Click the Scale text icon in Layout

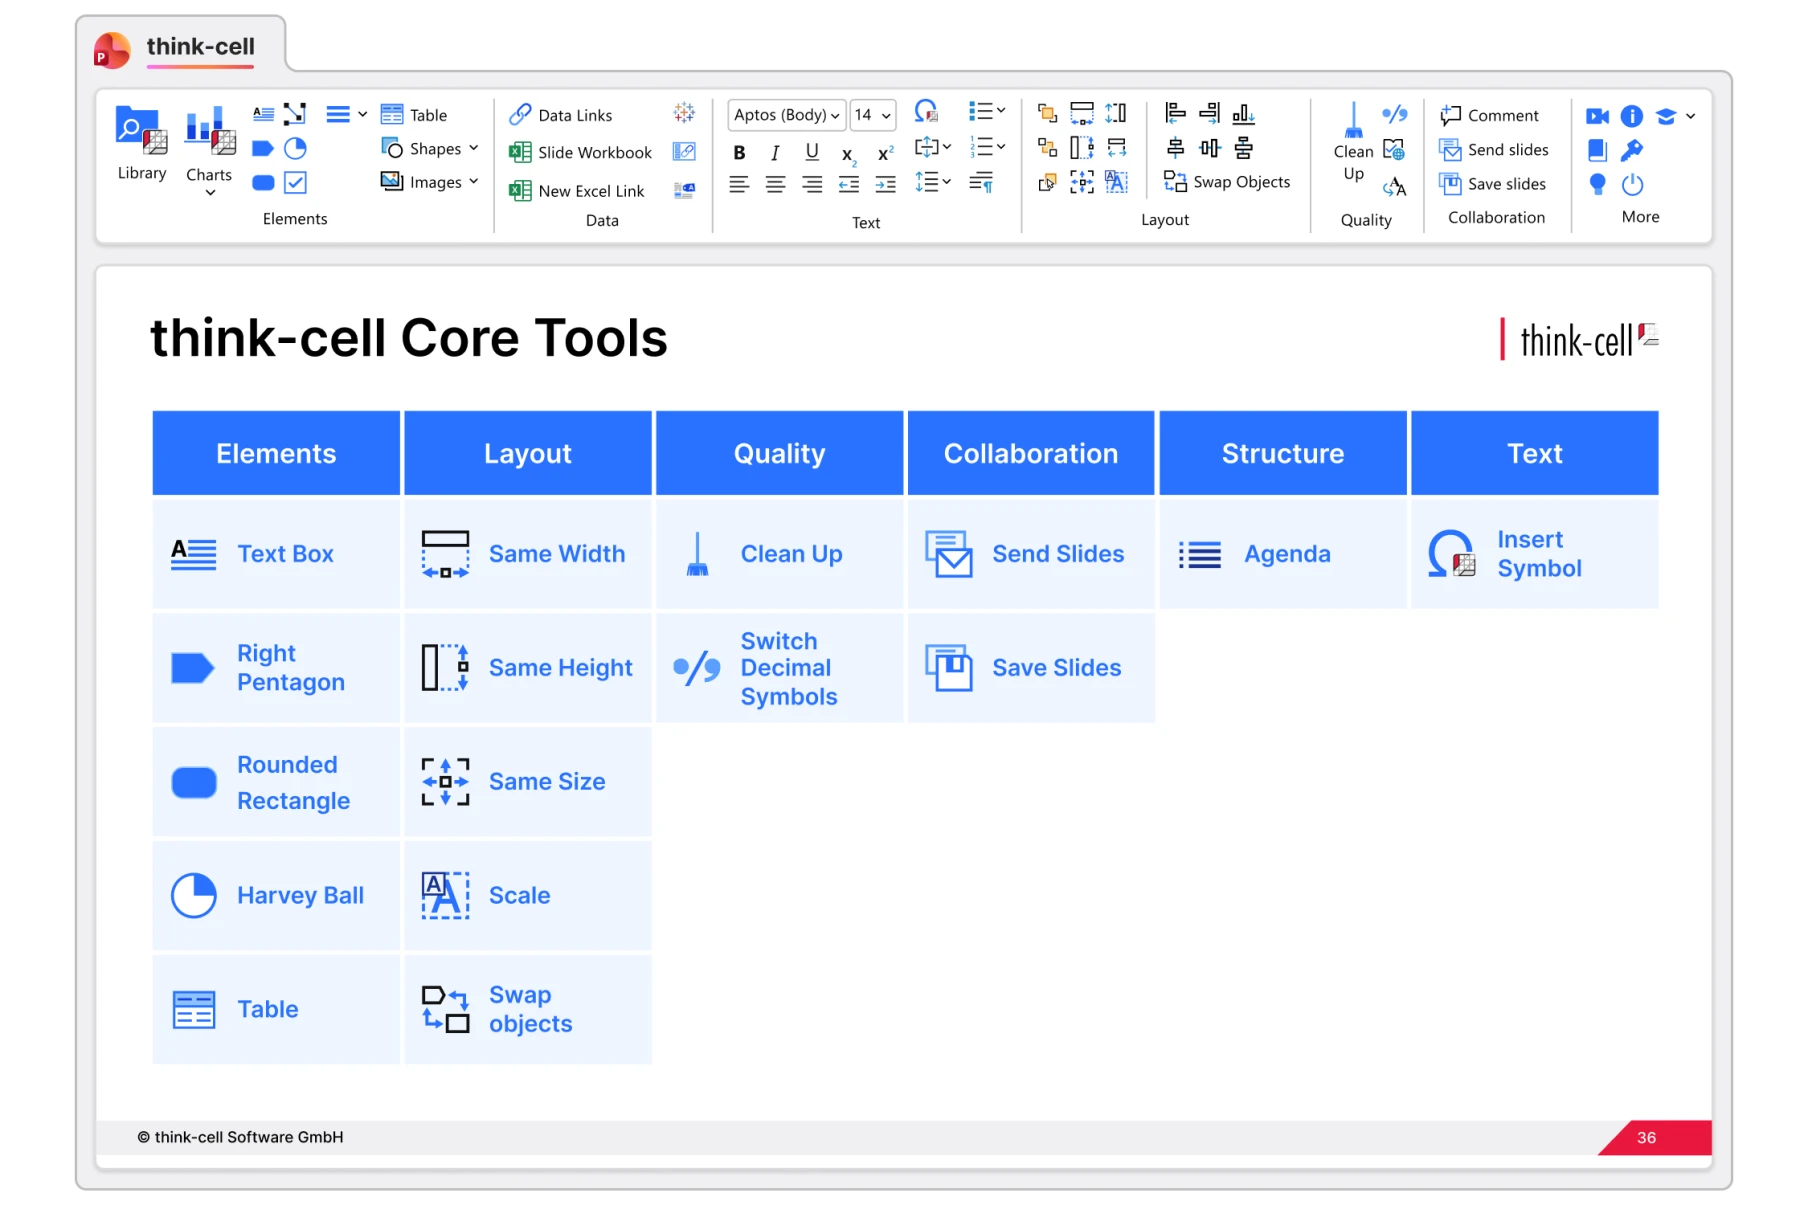(1116, 182)
